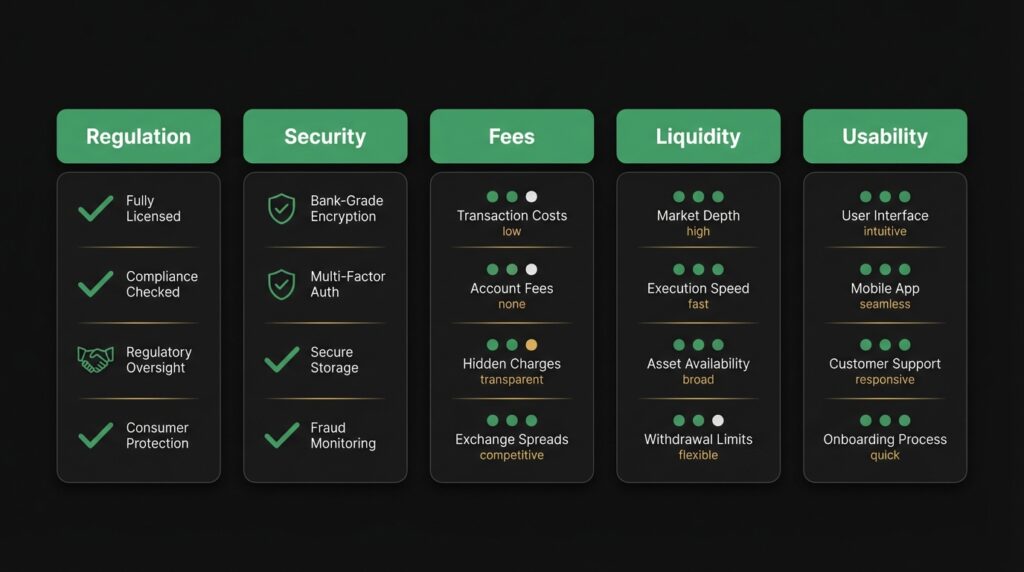Click the white dot above Account Fees
This screenshot has height=572, width=1024.
click(x=531, y=270)
